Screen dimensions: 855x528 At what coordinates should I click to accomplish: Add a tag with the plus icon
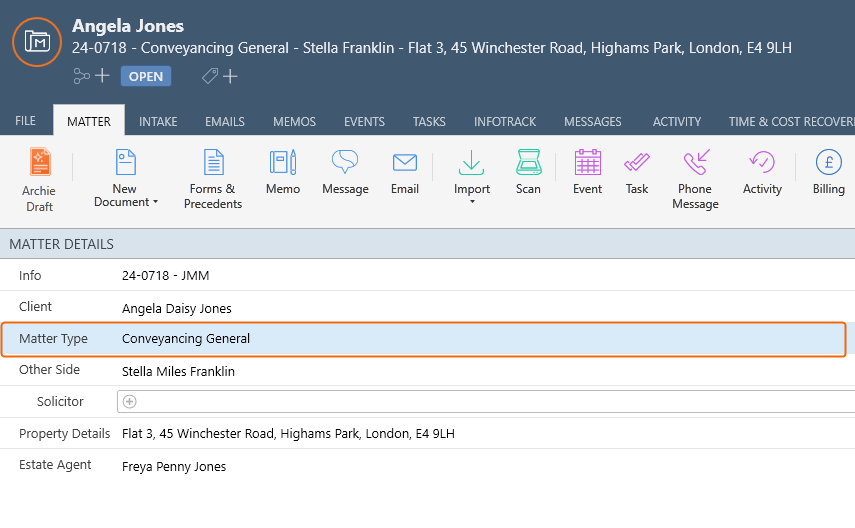230,76
